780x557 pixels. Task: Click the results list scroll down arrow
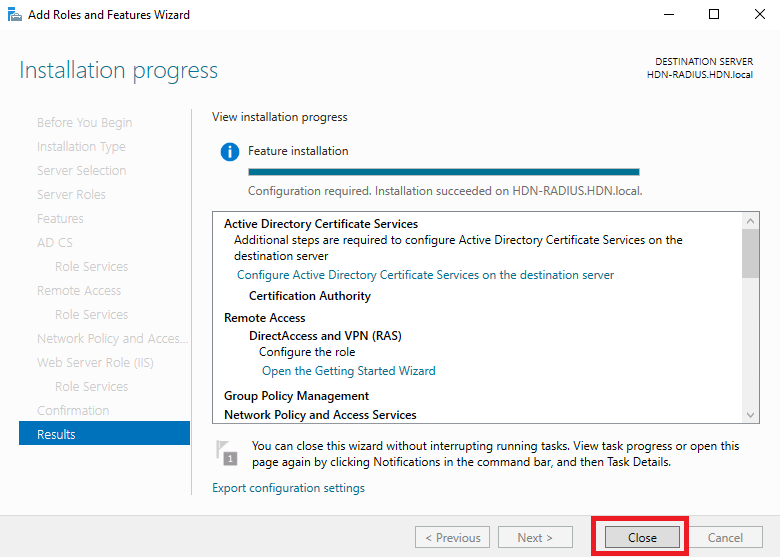coord(750,415)
